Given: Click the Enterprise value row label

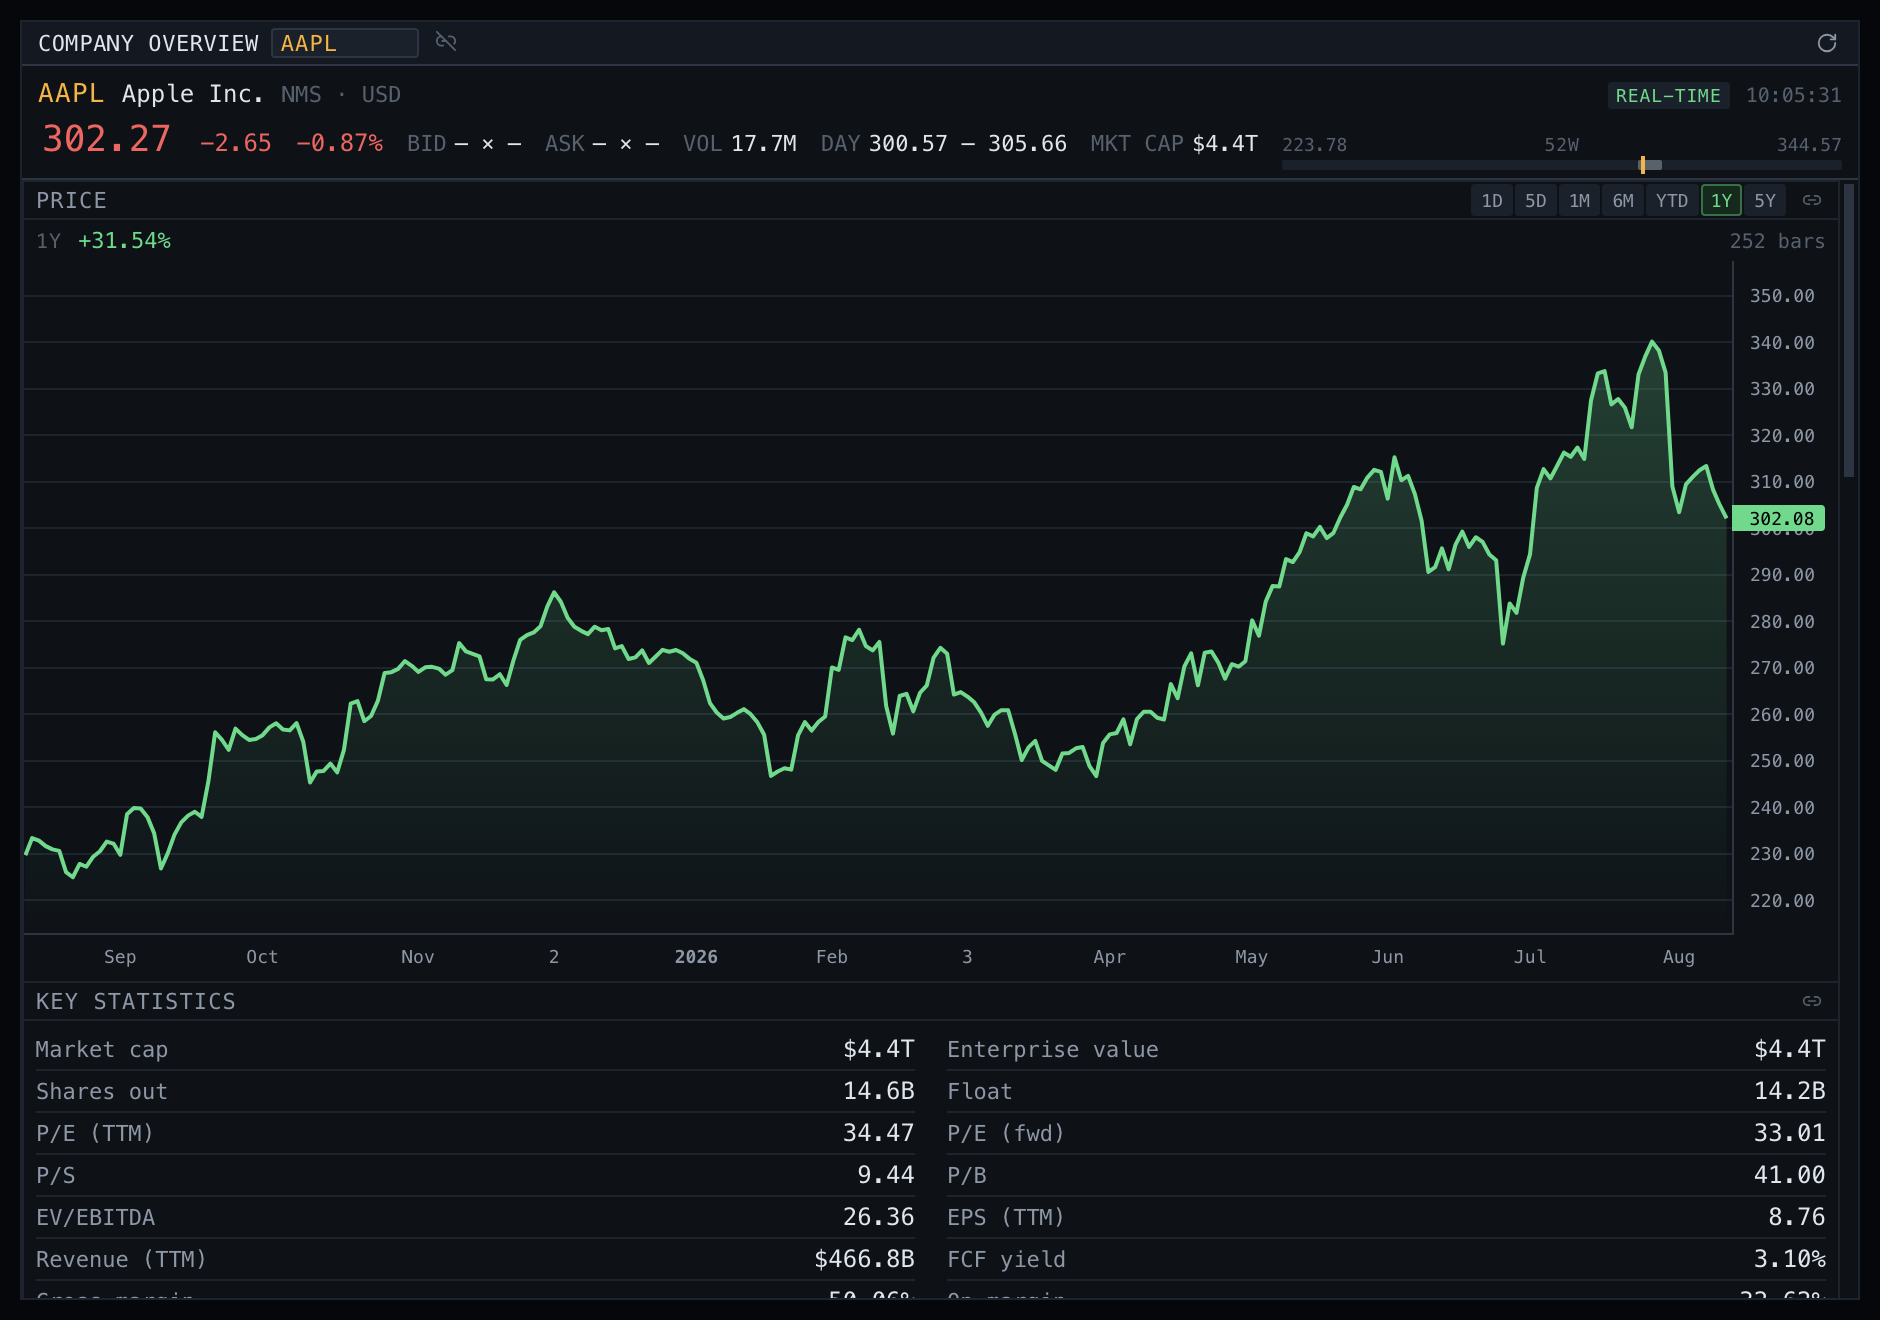Looking at the screenshot, I should point(1053,1050).
